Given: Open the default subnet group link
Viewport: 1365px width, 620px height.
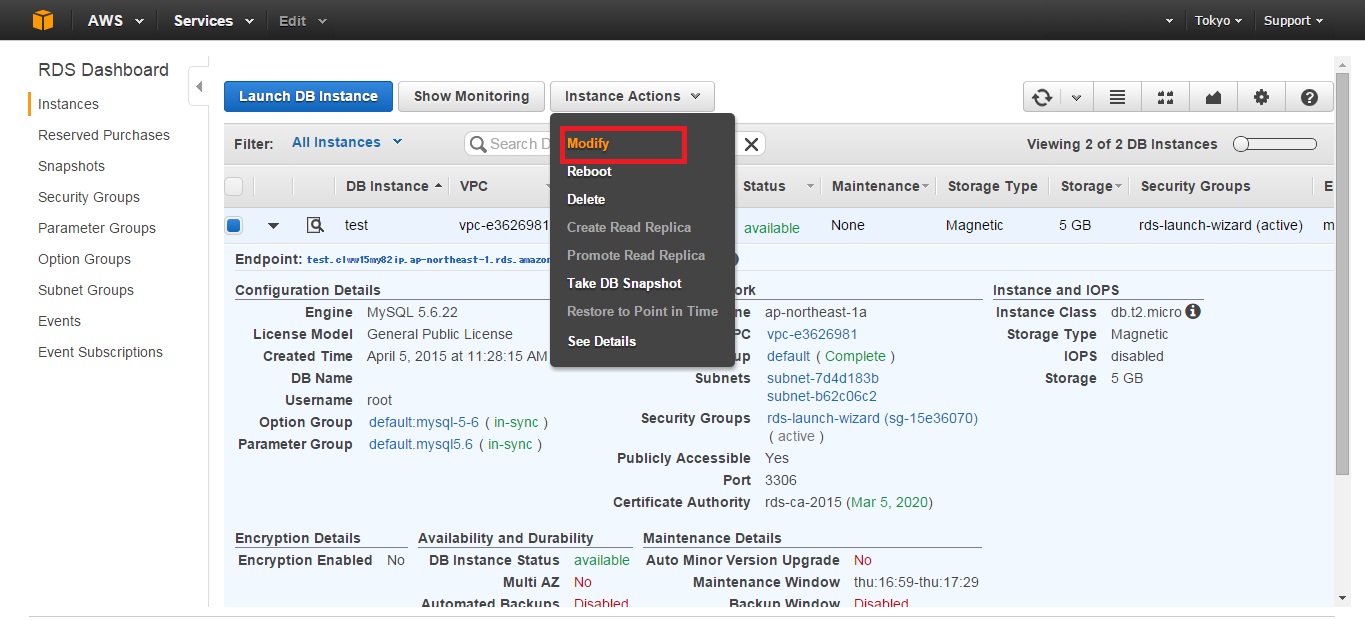Looking at the screenshot, I should (788, 356).
